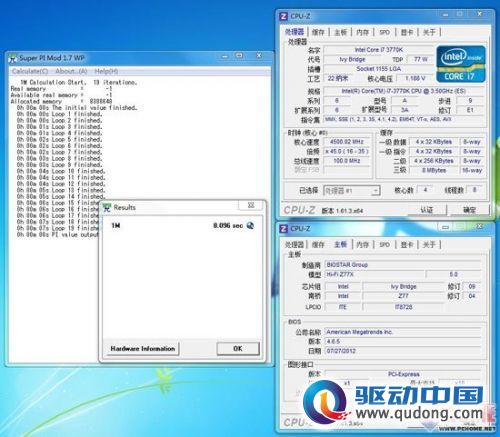Image resolution: width=500 pixels, height=437 pixels.
Task: Open Help menu in Super PI
Action: [106, 71]
